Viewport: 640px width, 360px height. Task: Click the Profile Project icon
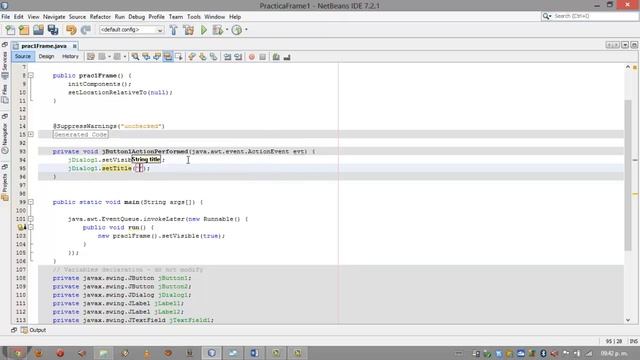tap(237, 30)
